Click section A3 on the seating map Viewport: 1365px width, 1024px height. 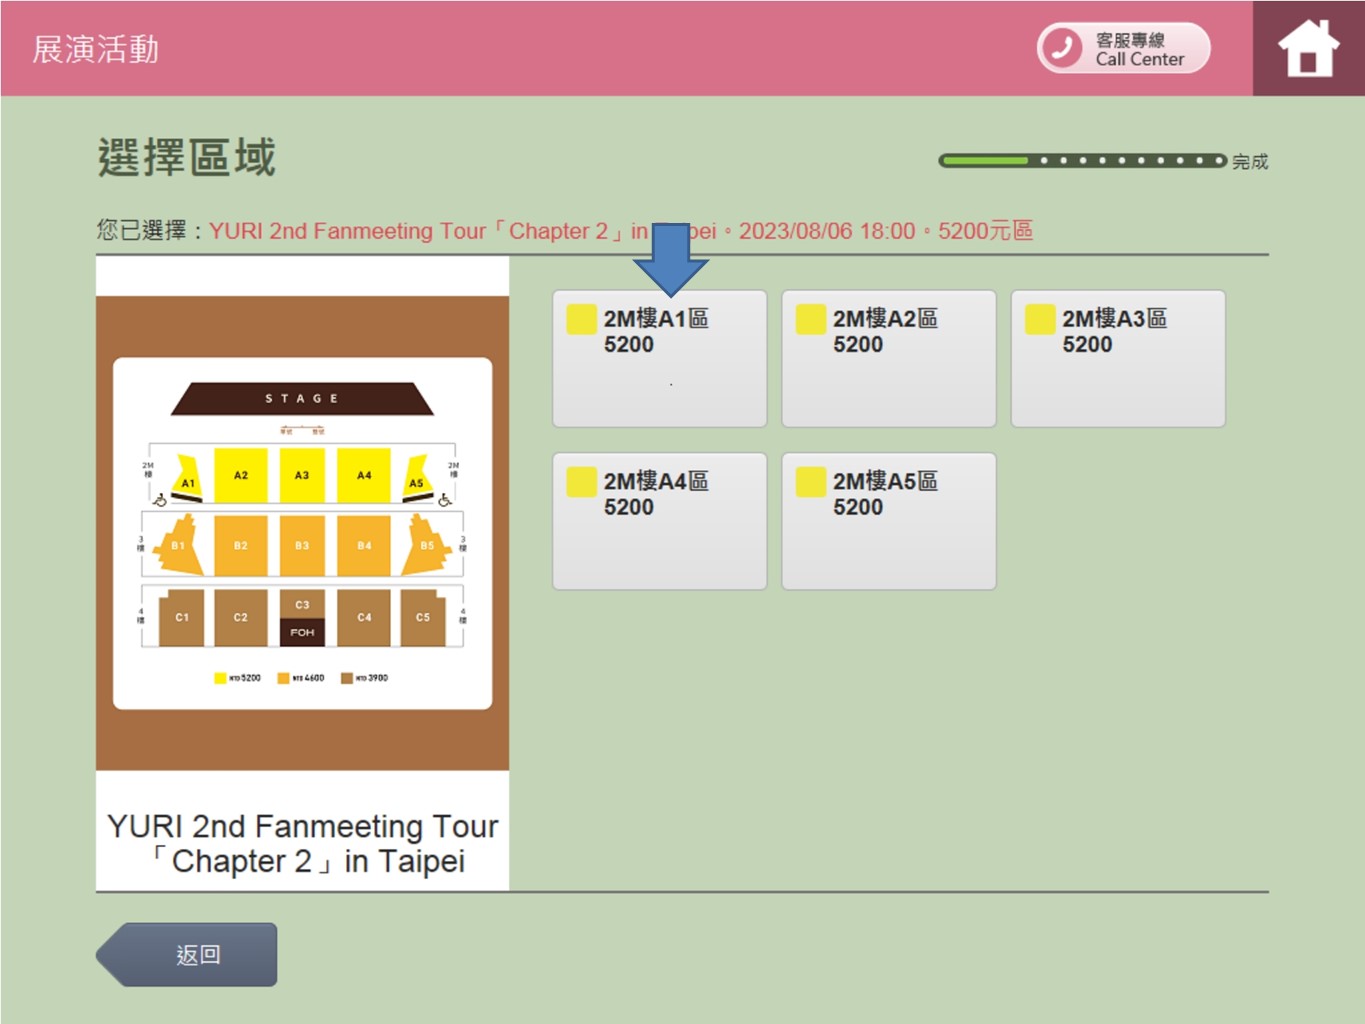pyautogui.click(x=302, y=475)
